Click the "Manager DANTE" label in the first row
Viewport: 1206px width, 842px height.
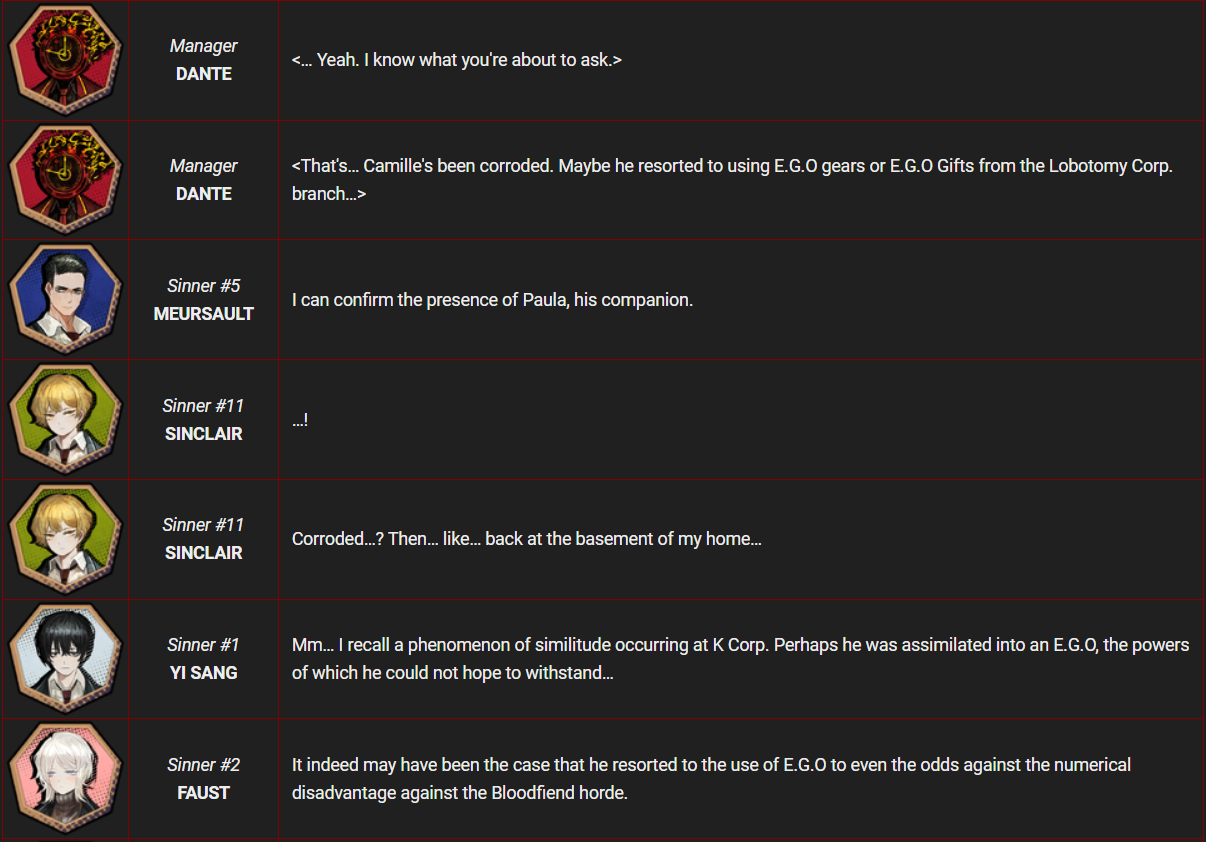204,60
